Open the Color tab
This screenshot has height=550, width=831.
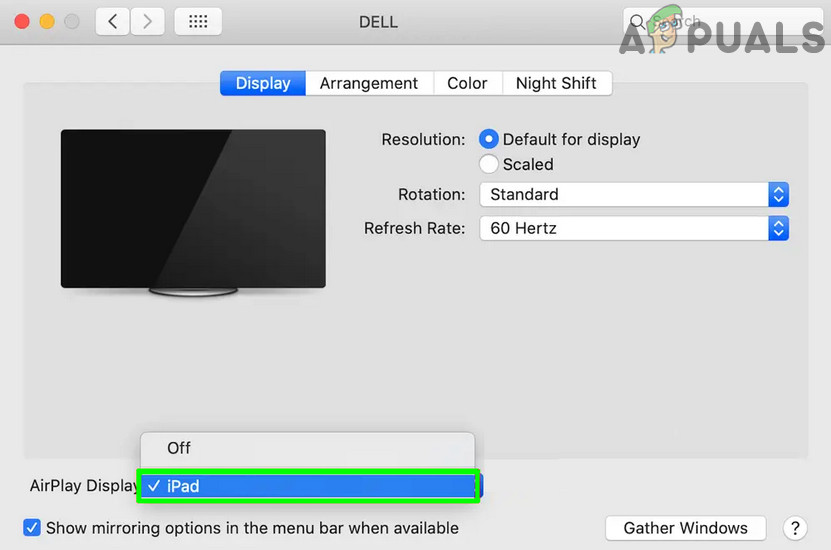coord(467,83)
